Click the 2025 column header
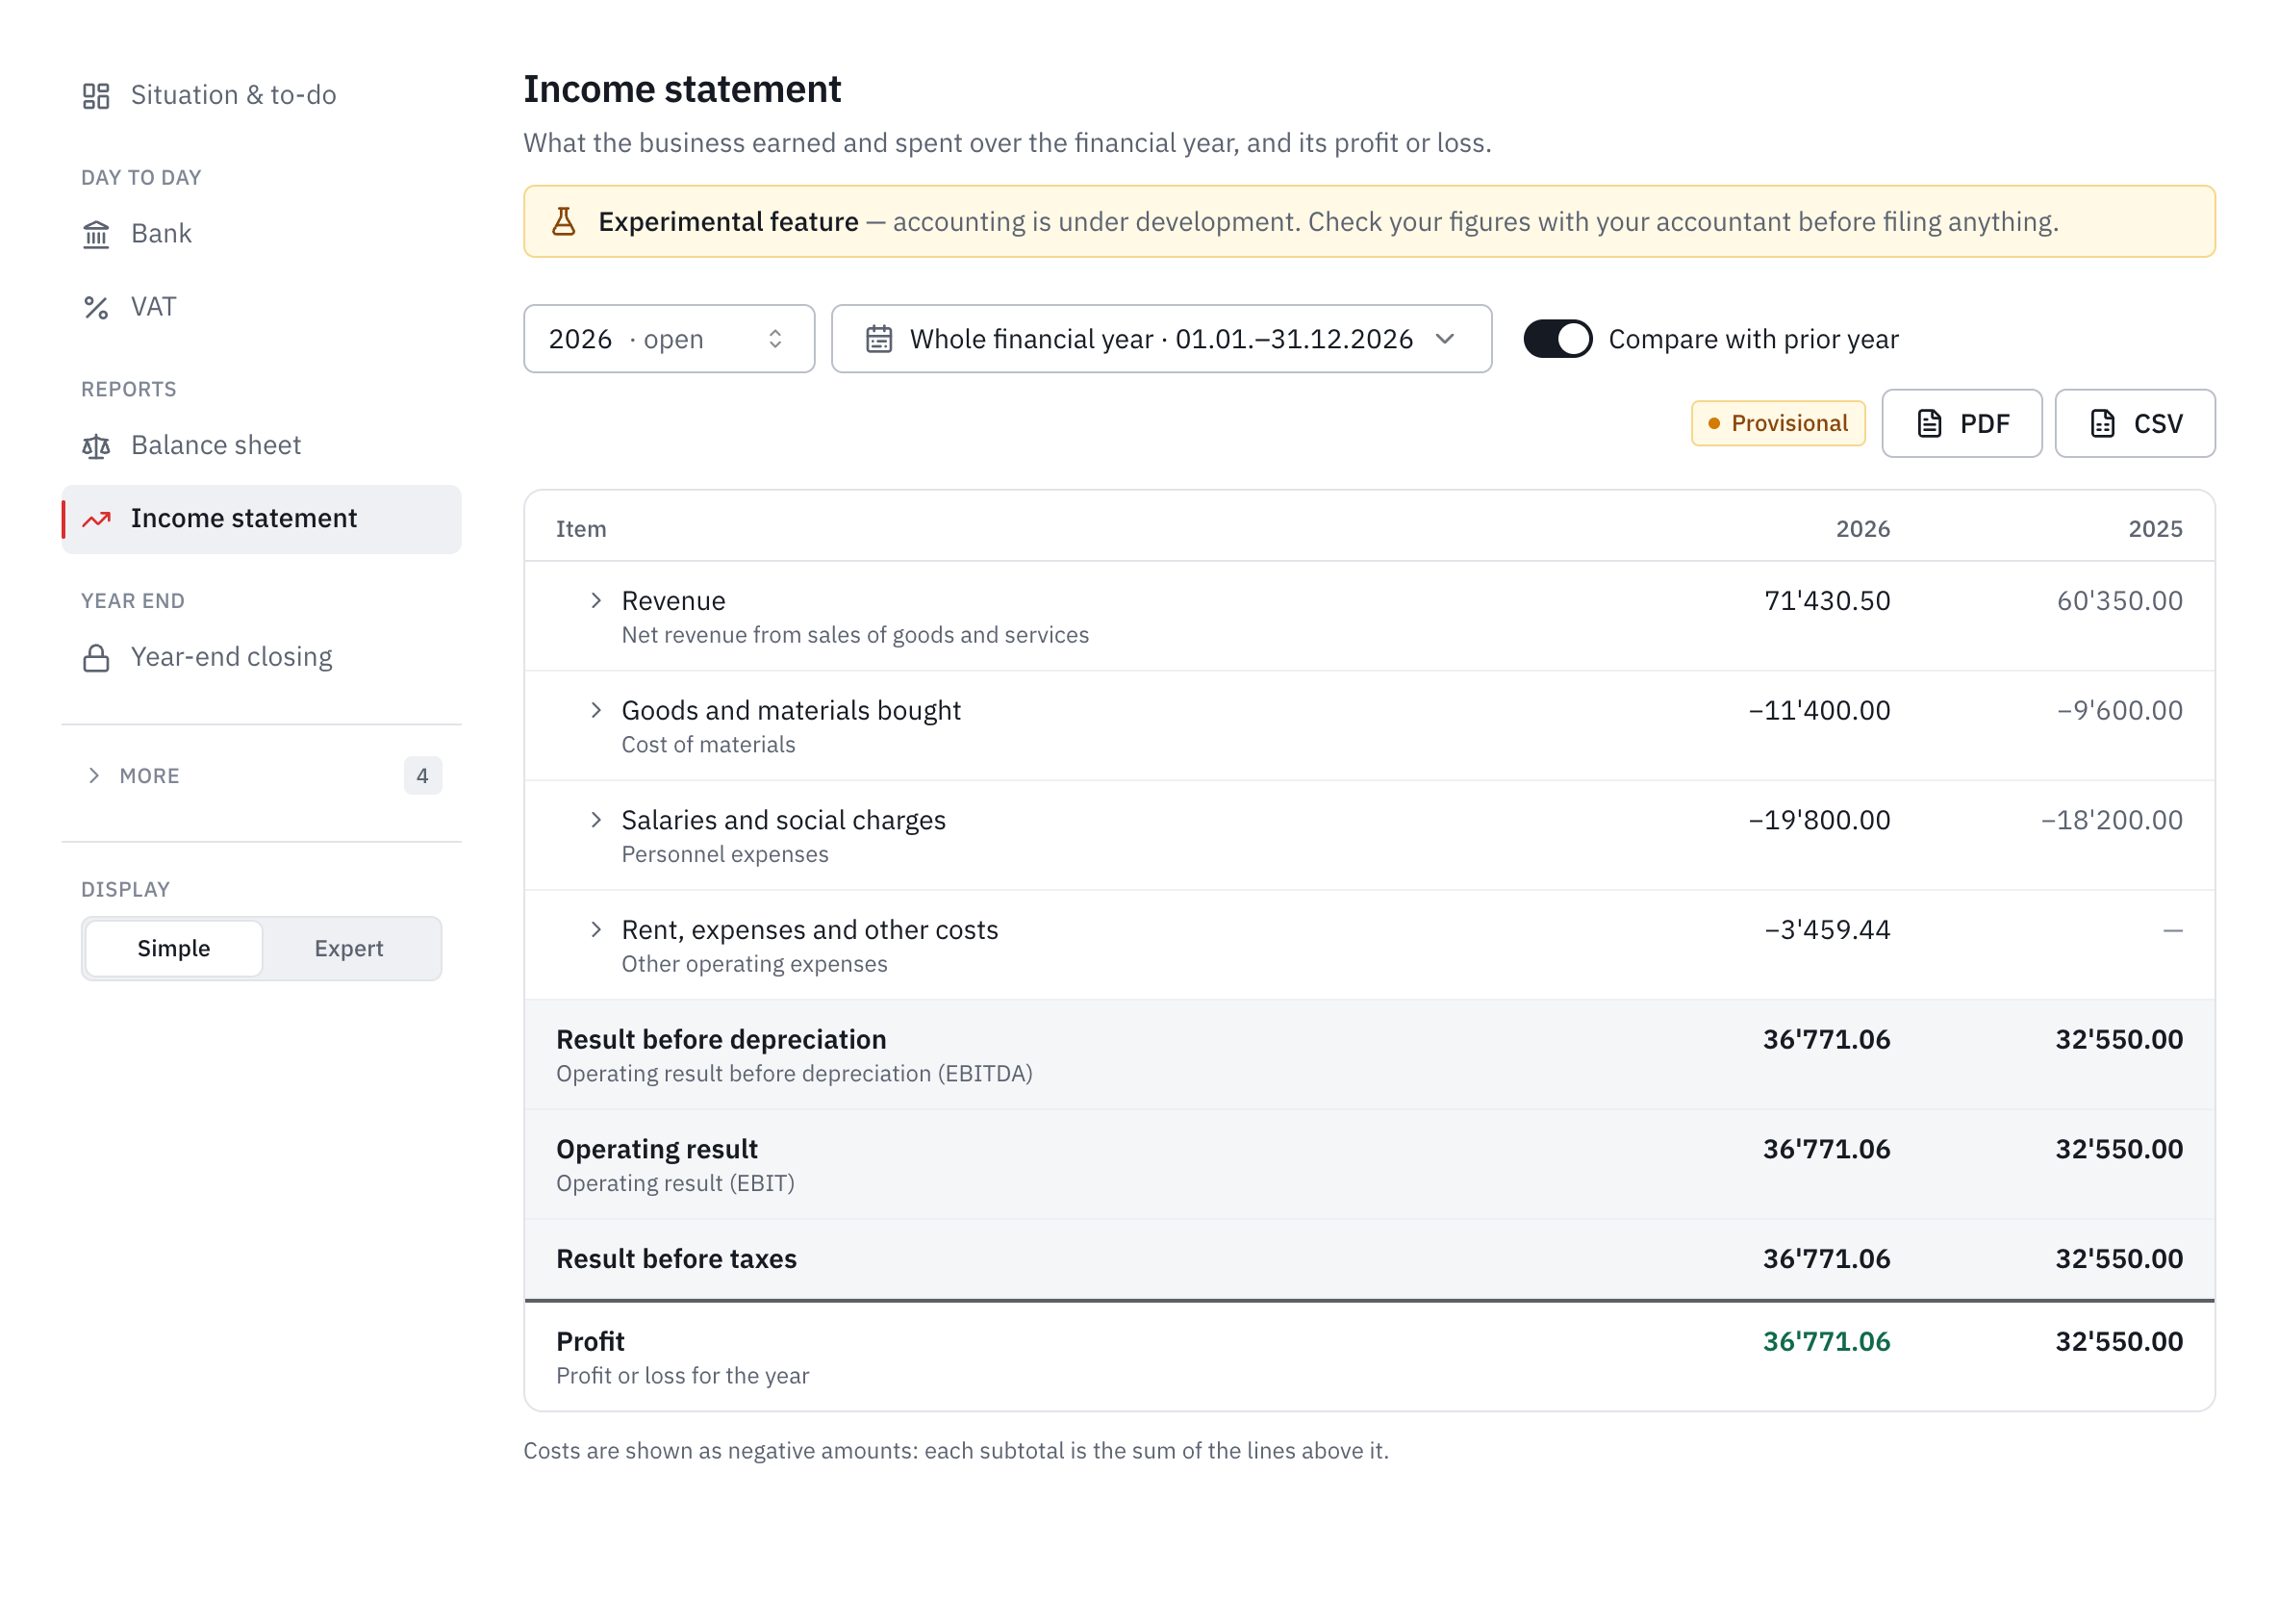Image resolution: width=2278 pixels, height=1624 pixels. pyautogui.click(x=2155, y=529)
